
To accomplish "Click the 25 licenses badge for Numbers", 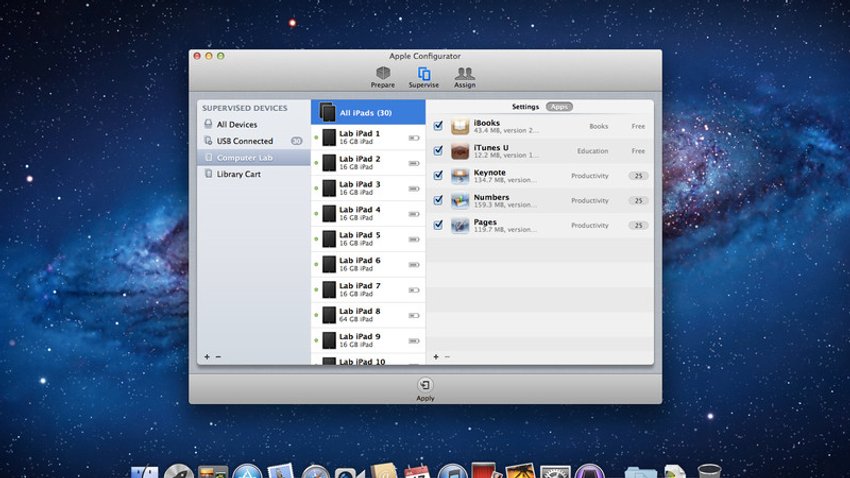I will [x=638, y=201].
